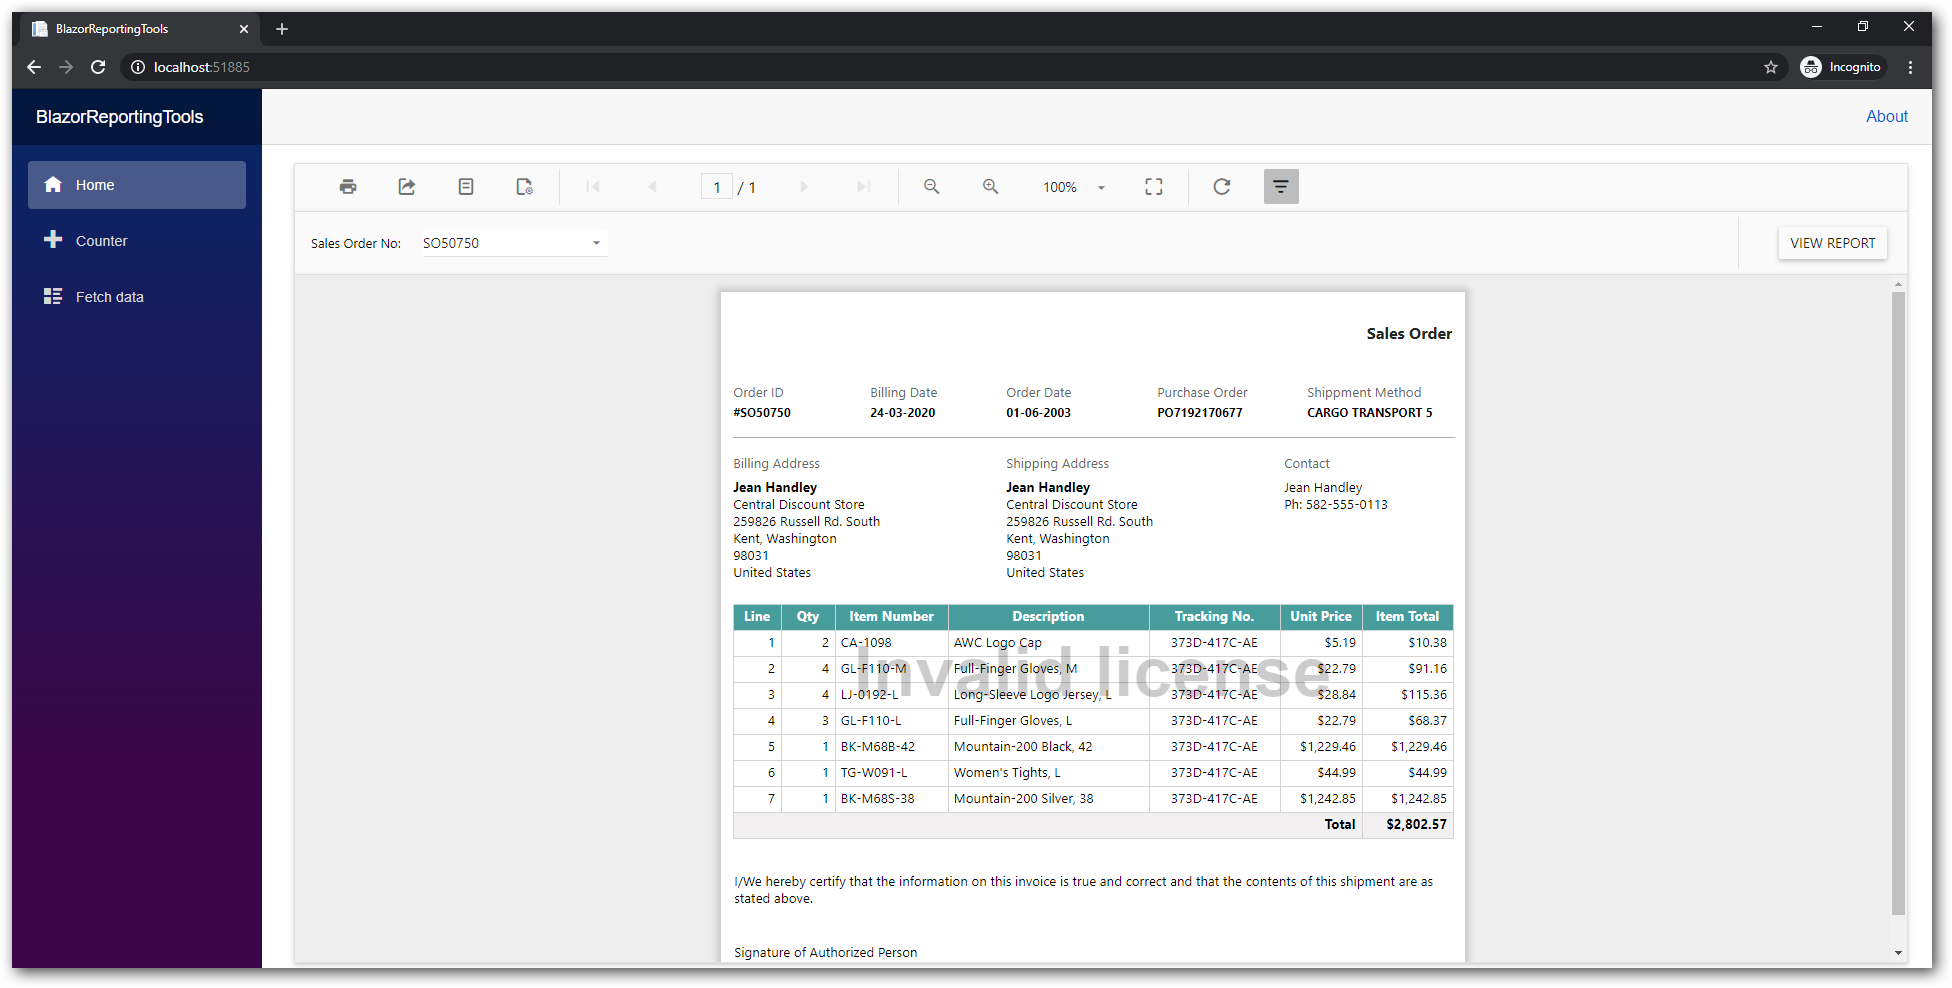Switch to the Counter page

tap(102, 240)
